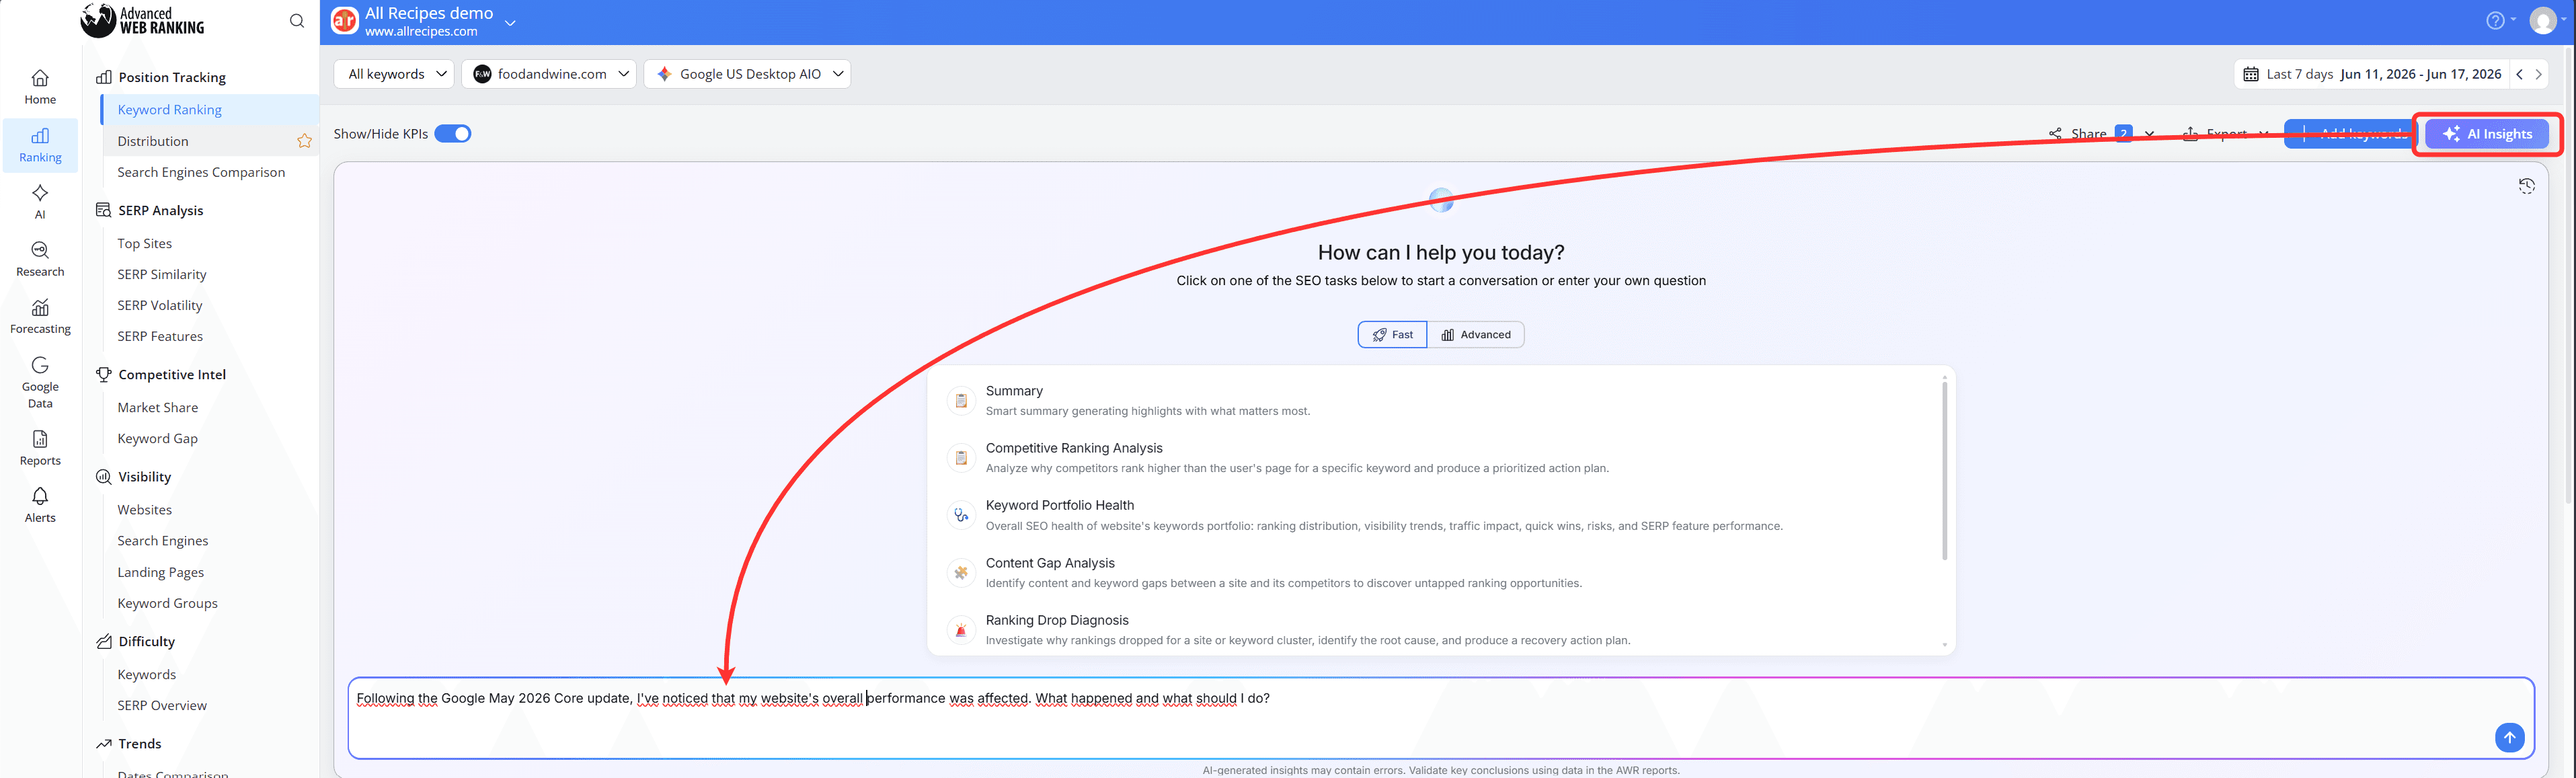The height and width of the screenshot is (778, 2576).
Task: Open Keywords under Difficulty
Action: [147, 674]
